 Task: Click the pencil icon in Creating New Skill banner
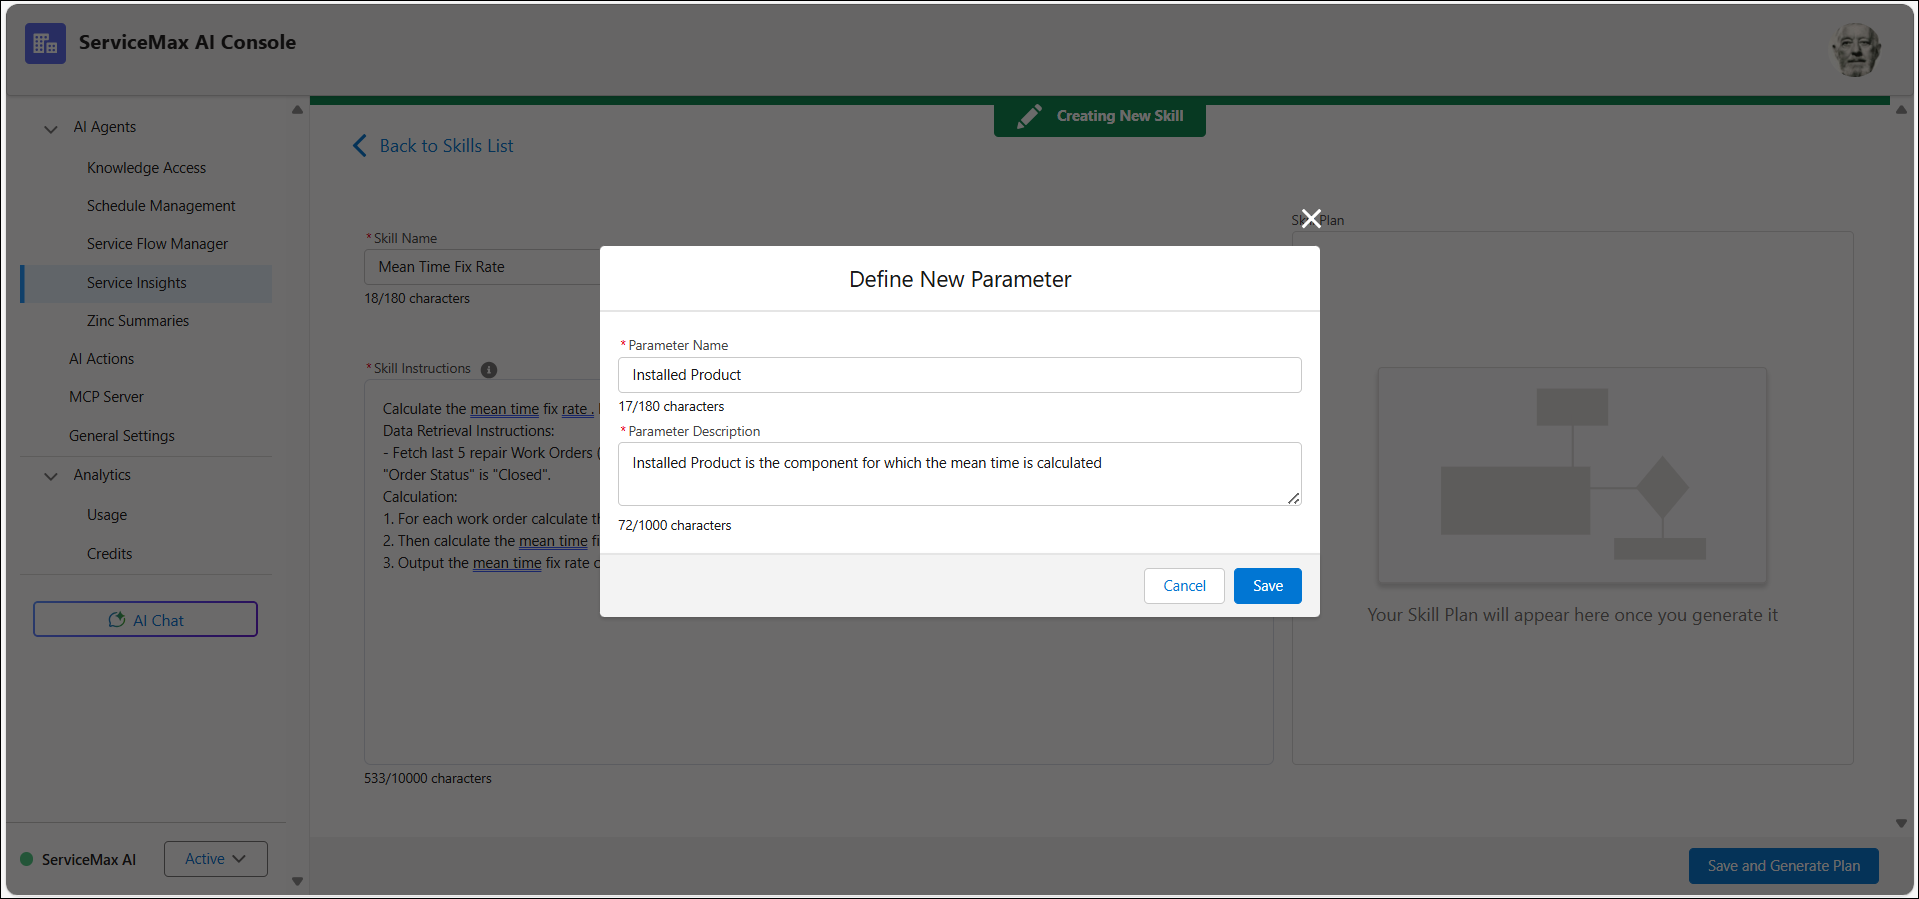(1029, 116)
